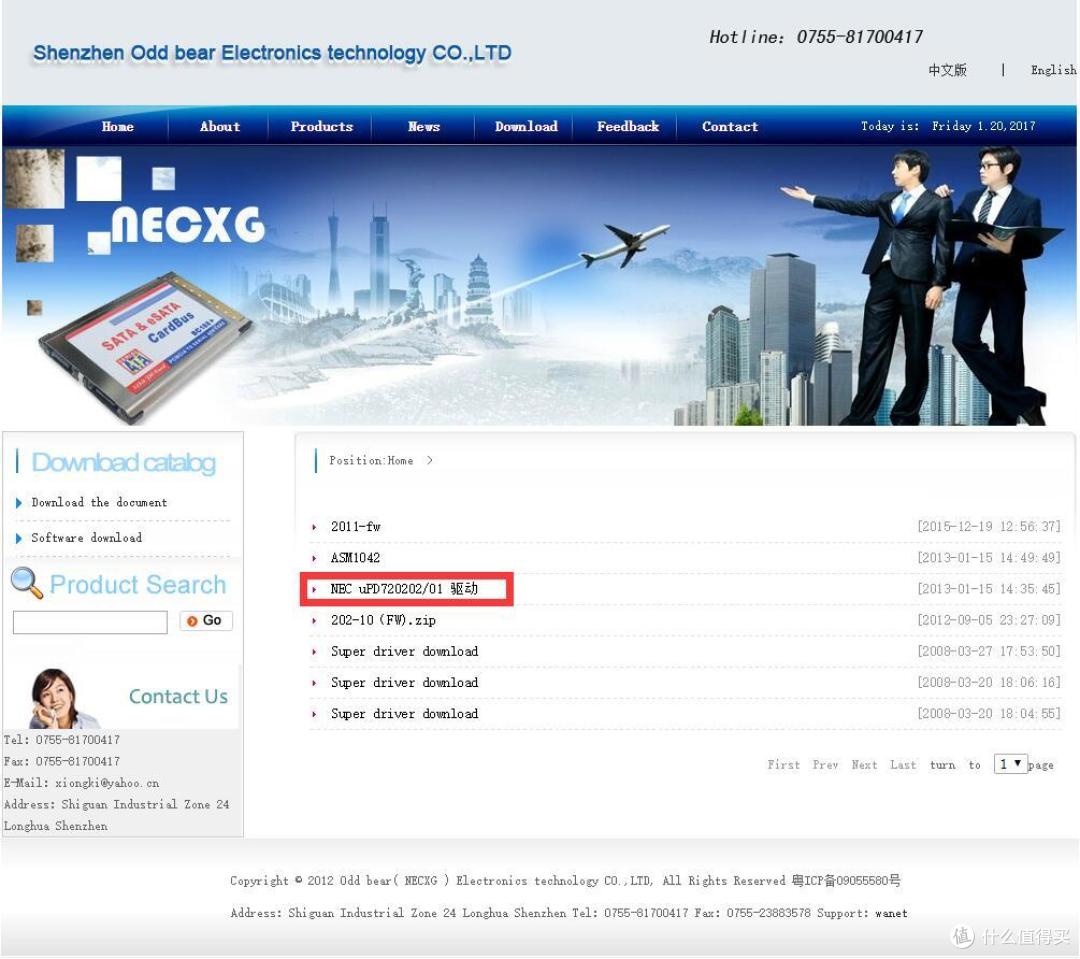
Task: Open the page number dropdown
Action: pos(1010,764)
